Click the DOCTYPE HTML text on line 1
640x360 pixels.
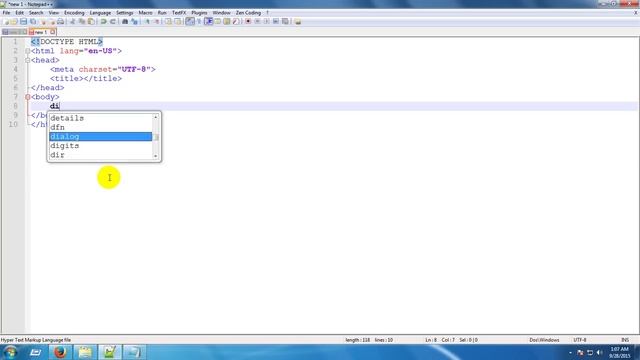pos(67,42)
